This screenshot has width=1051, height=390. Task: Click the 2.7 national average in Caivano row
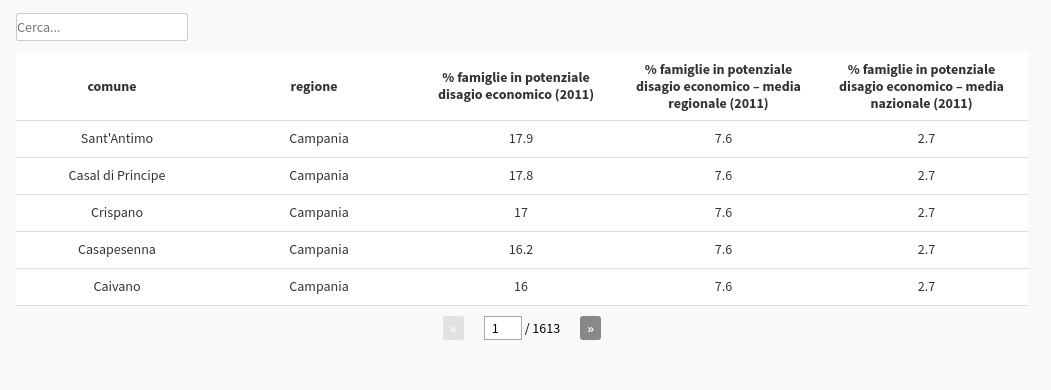click(x=926, y=287)
